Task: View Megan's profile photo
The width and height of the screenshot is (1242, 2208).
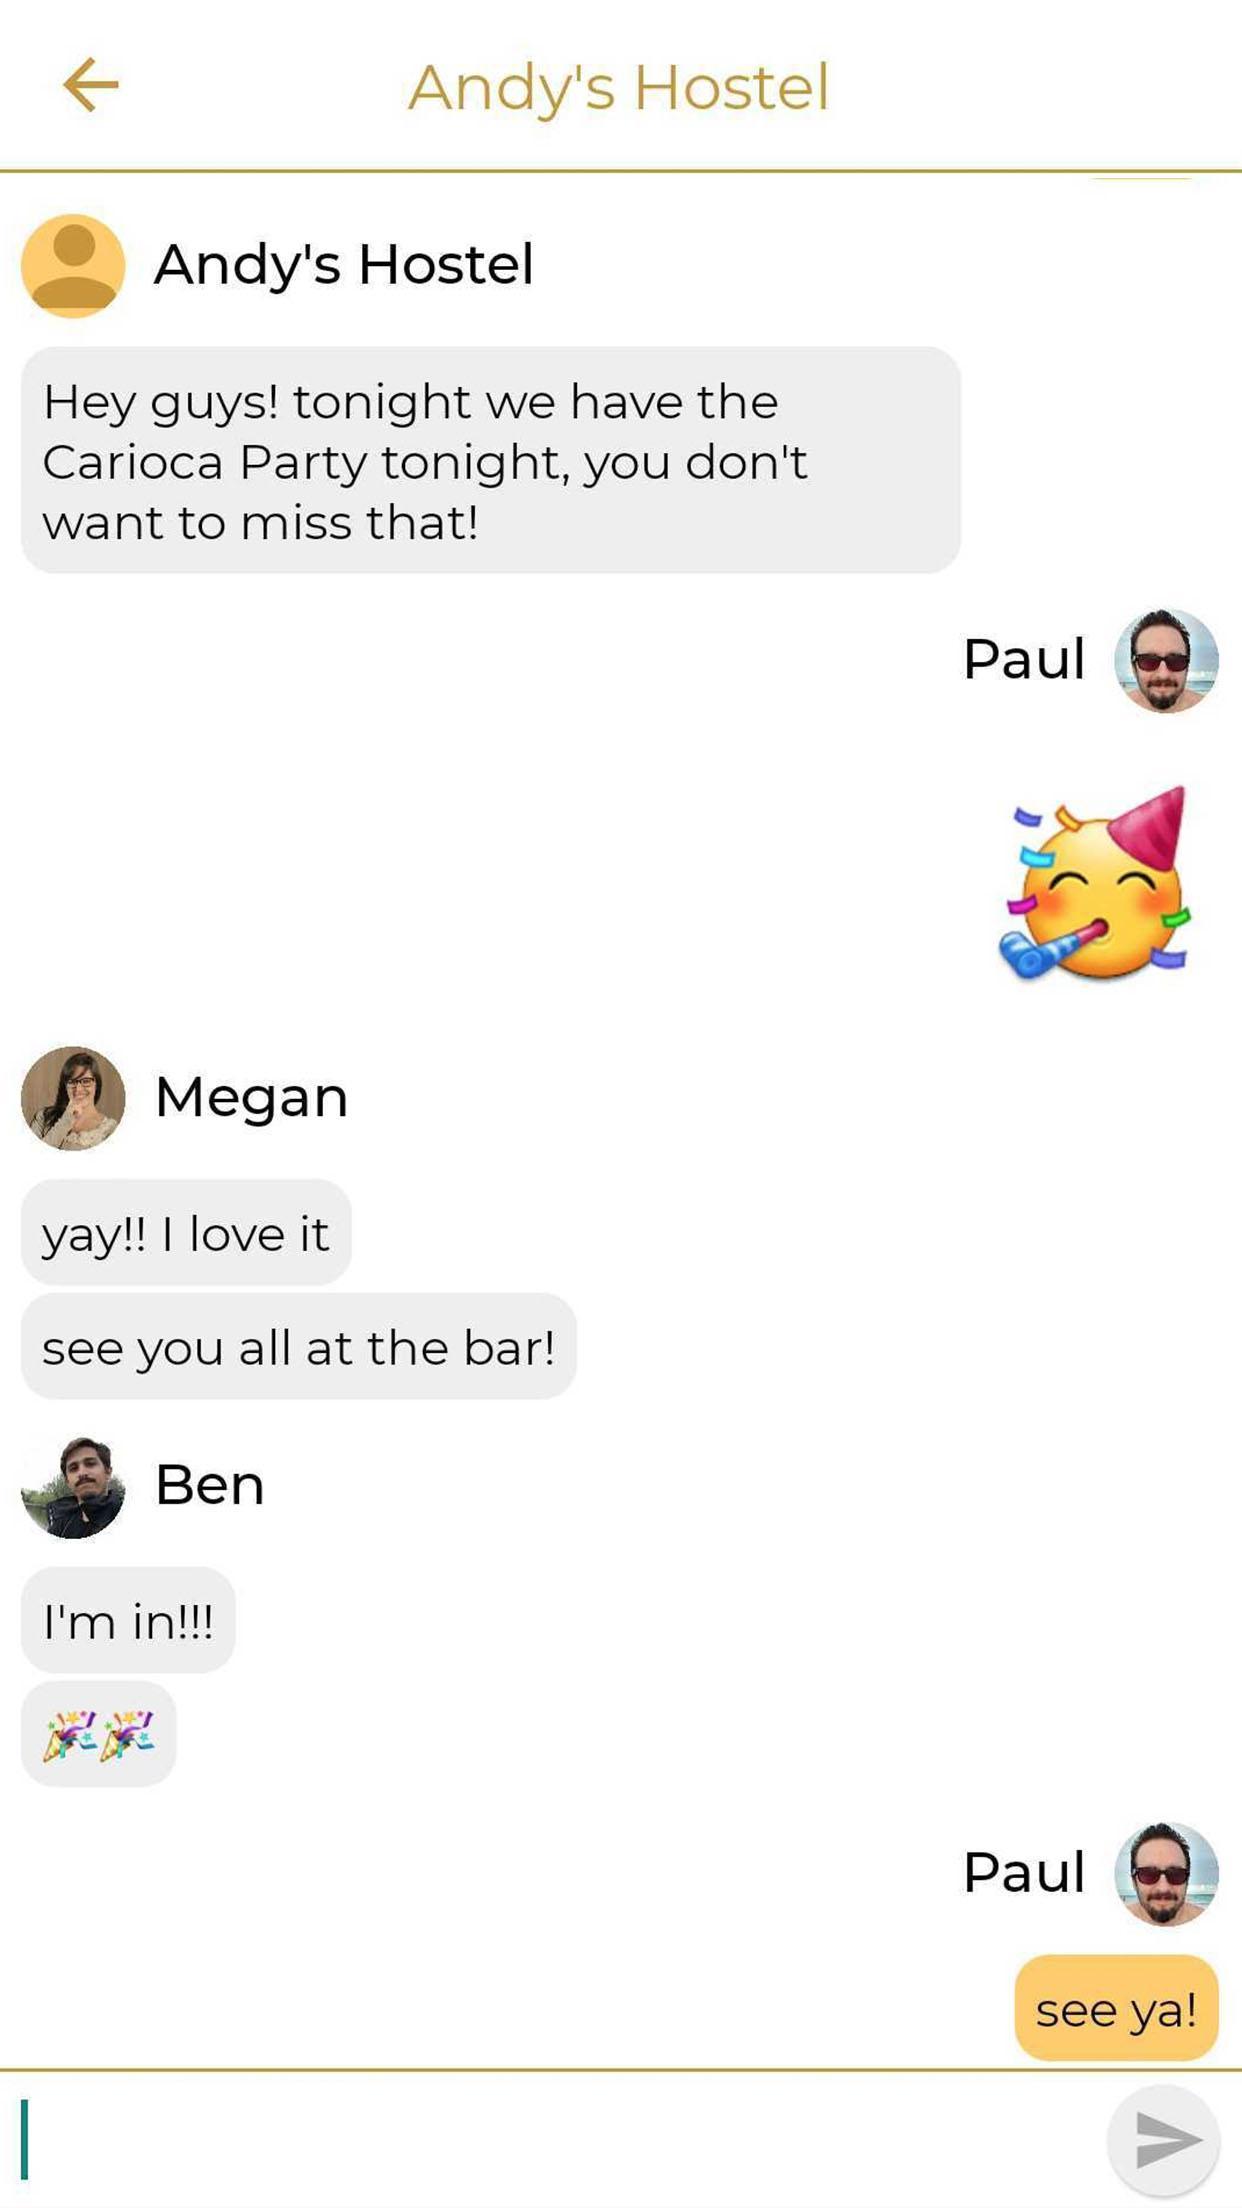Action: (x=73, y=1098)
